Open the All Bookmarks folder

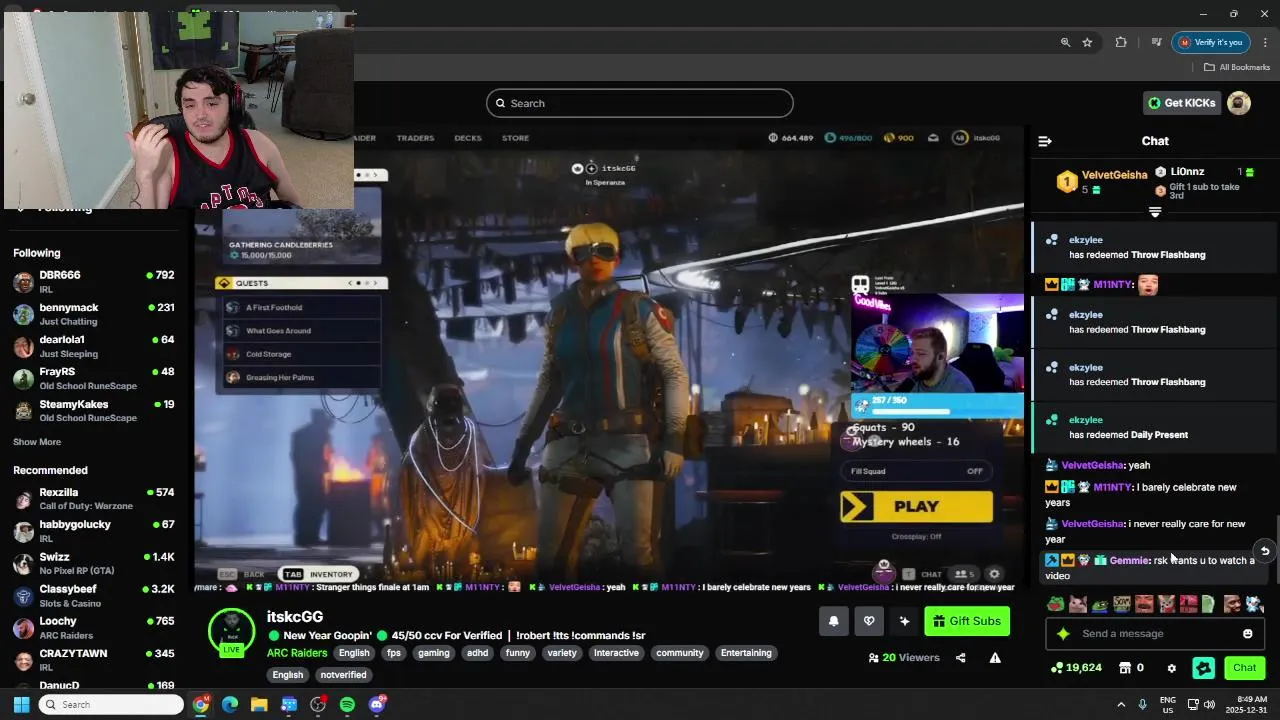point(1237,67)
